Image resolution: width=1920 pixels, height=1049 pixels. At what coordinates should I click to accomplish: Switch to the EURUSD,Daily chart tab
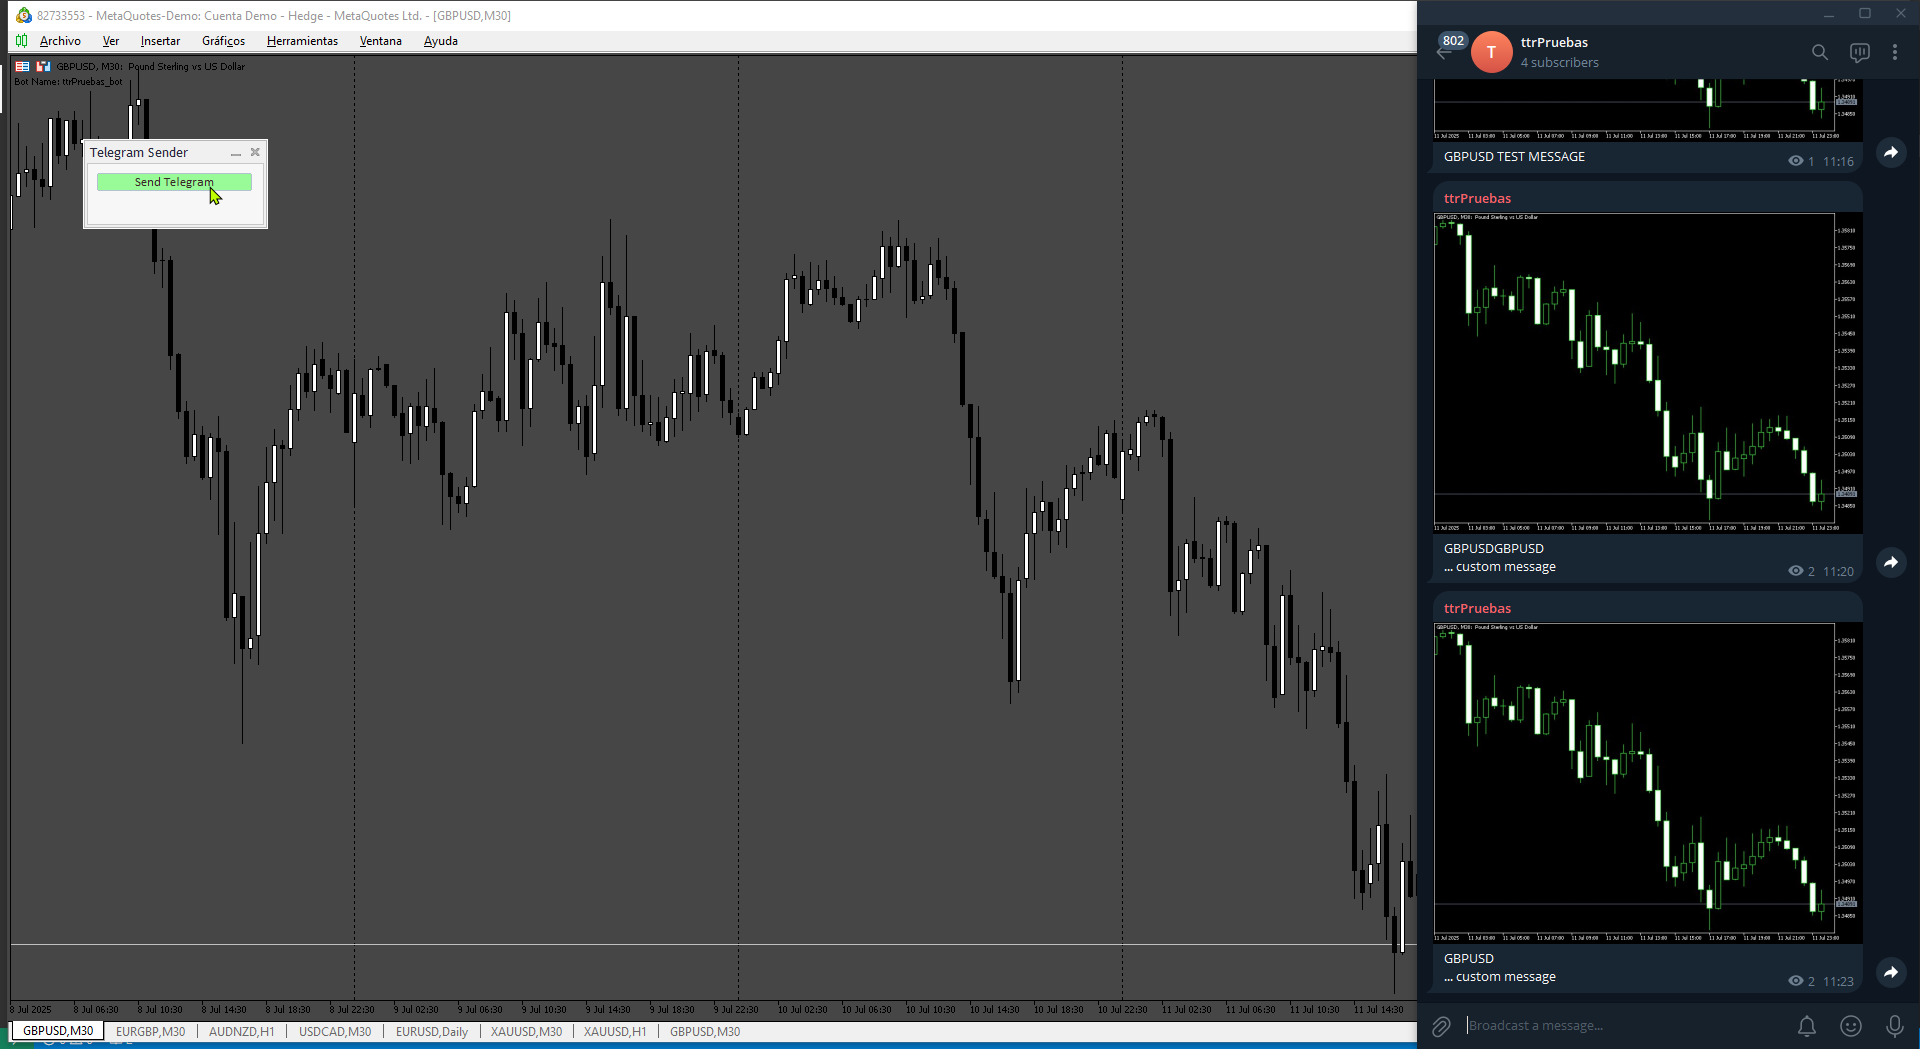[432, 1031]
